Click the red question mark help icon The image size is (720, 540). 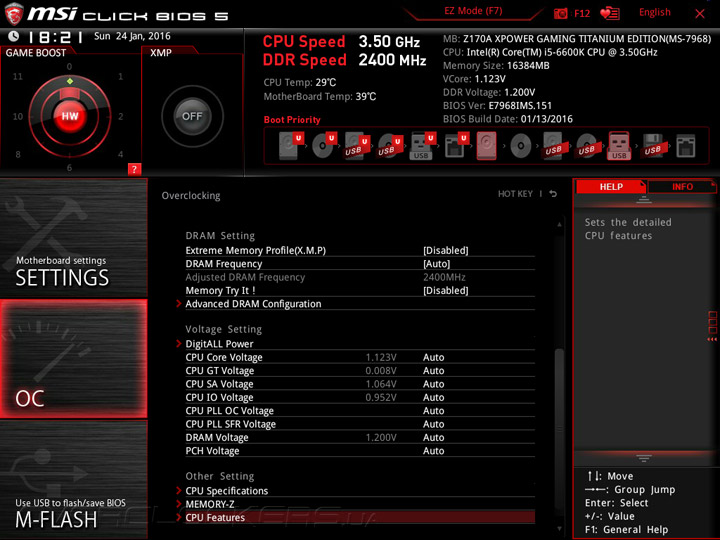click(x=134, y=169)
